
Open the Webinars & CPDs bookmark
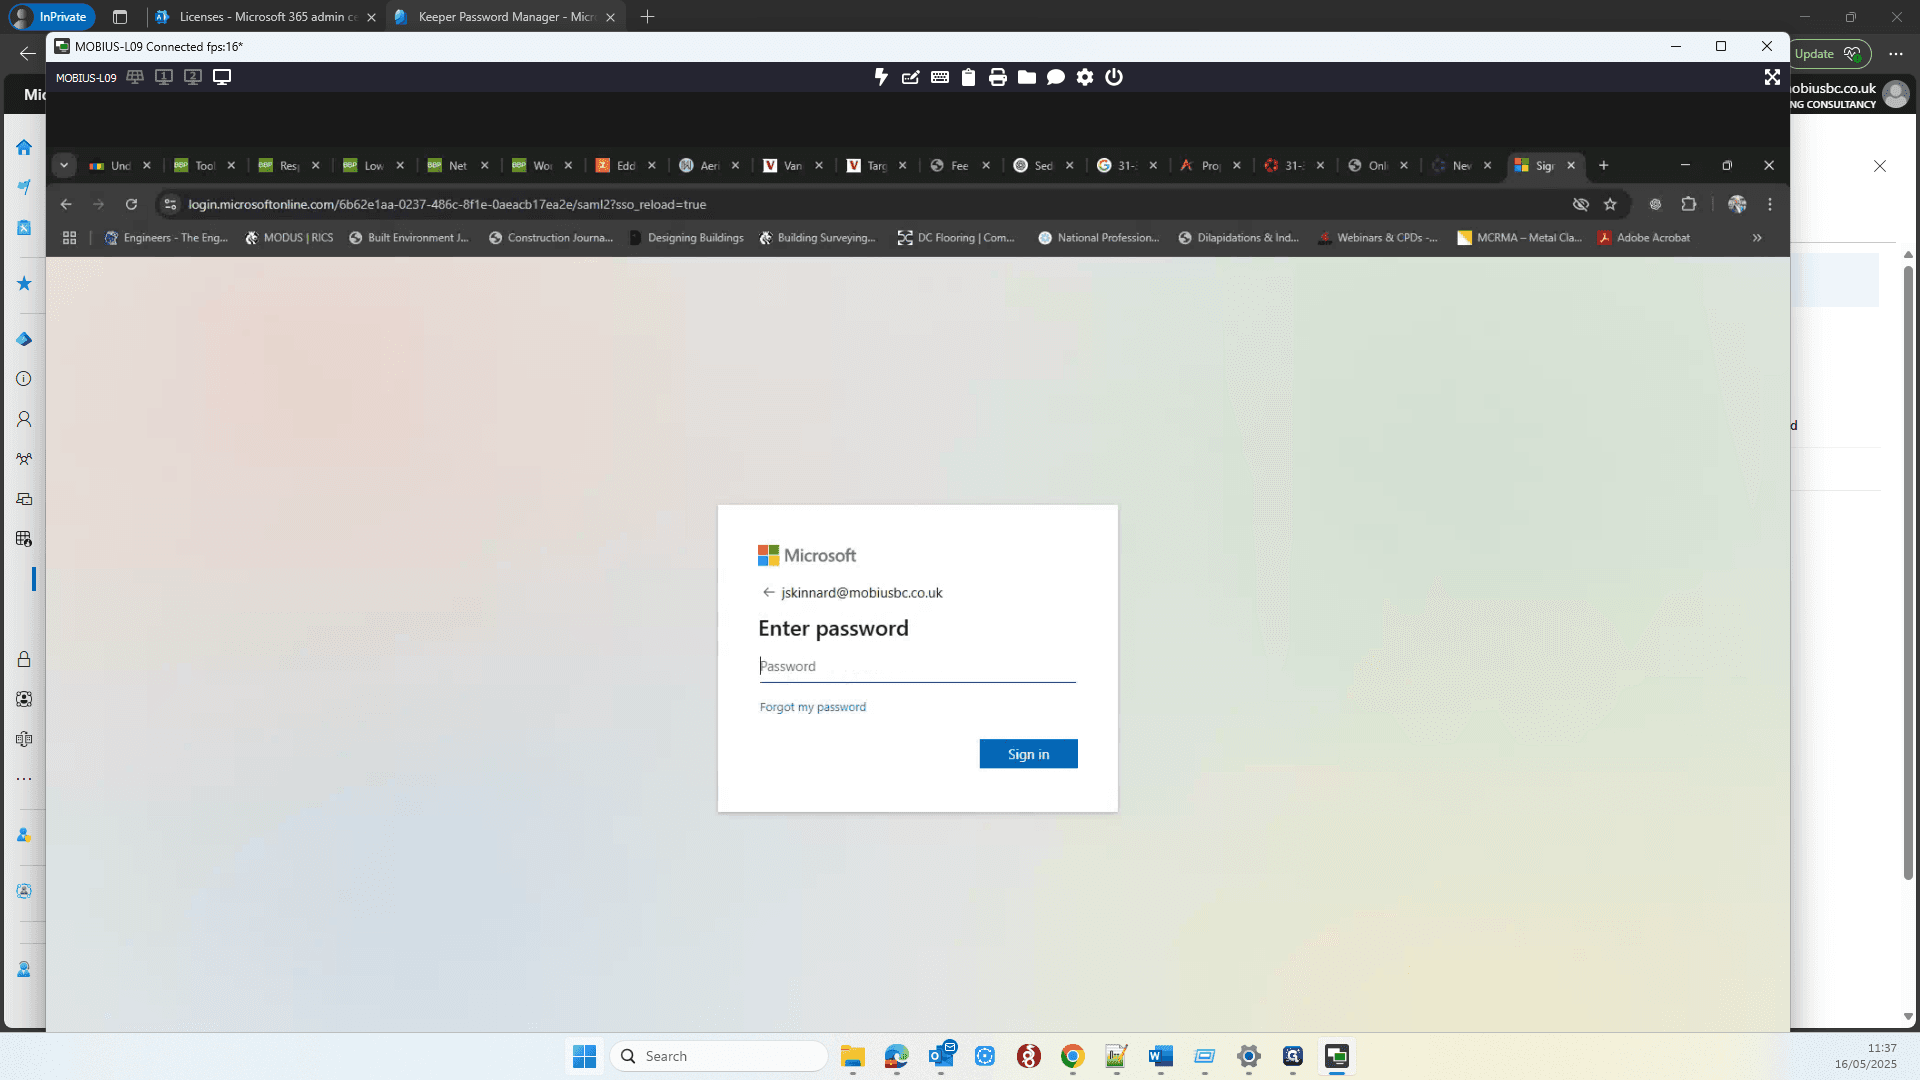pos(1378,238)
